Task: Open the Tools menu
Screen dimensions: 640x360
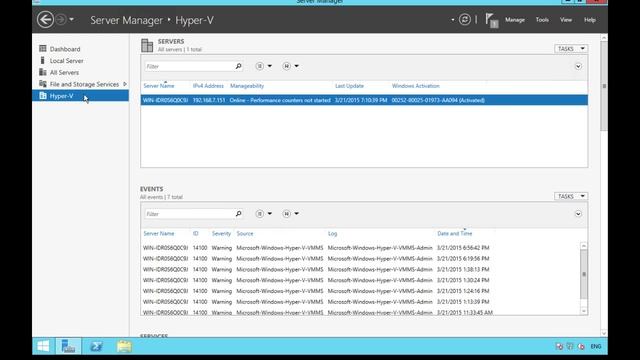Action: 542,20
